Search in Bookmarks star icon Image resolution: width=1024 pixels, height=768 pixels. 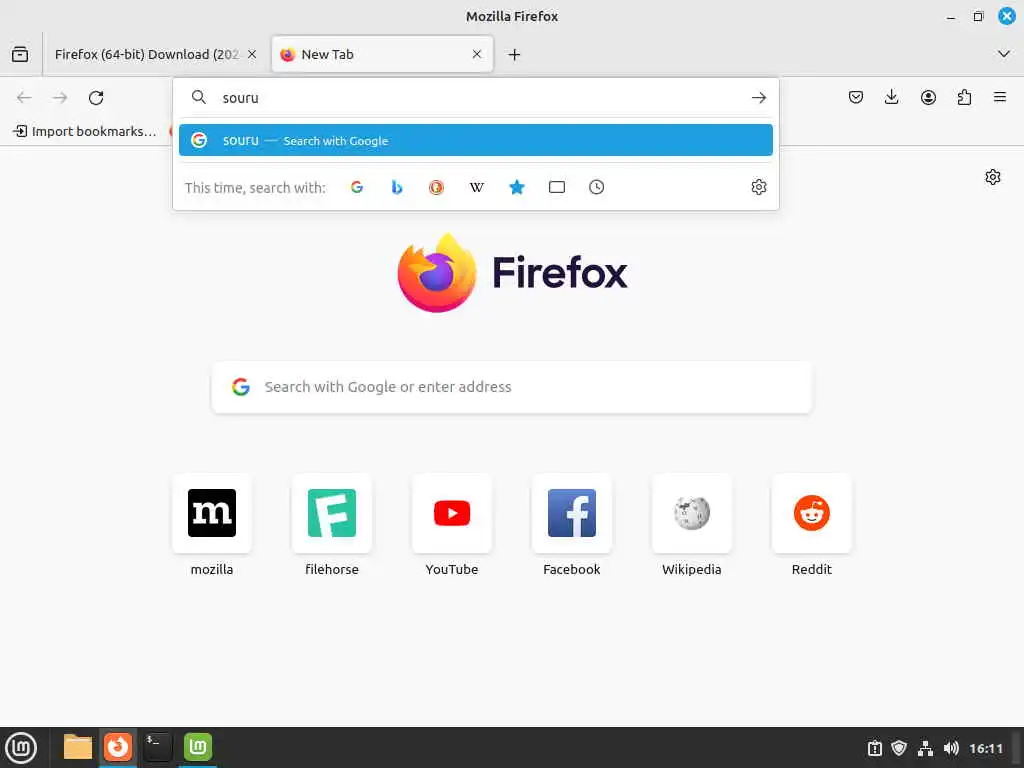tap(517, 187)
